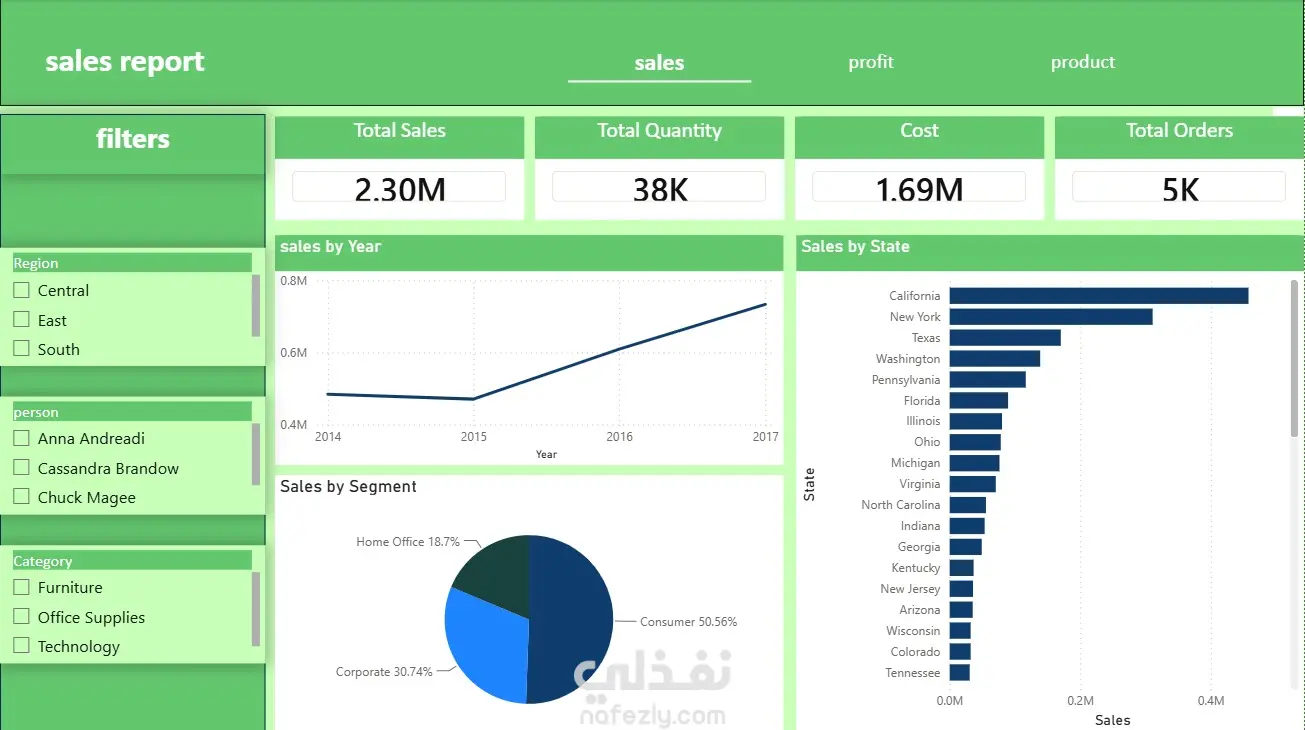
Task: Click the 2014 year axis label
Action: (327, 437)
